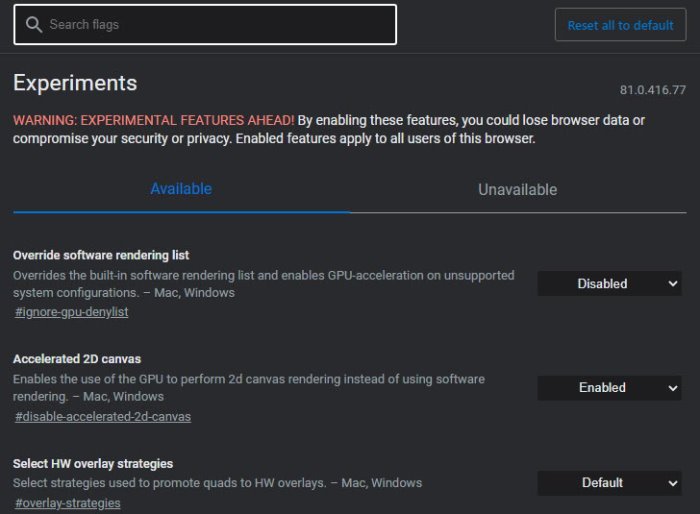Image resolution: width=700 pixels, height=514 pixels.
Task: Click the Accelerated 2D canvas title
Action: [77, 359]
